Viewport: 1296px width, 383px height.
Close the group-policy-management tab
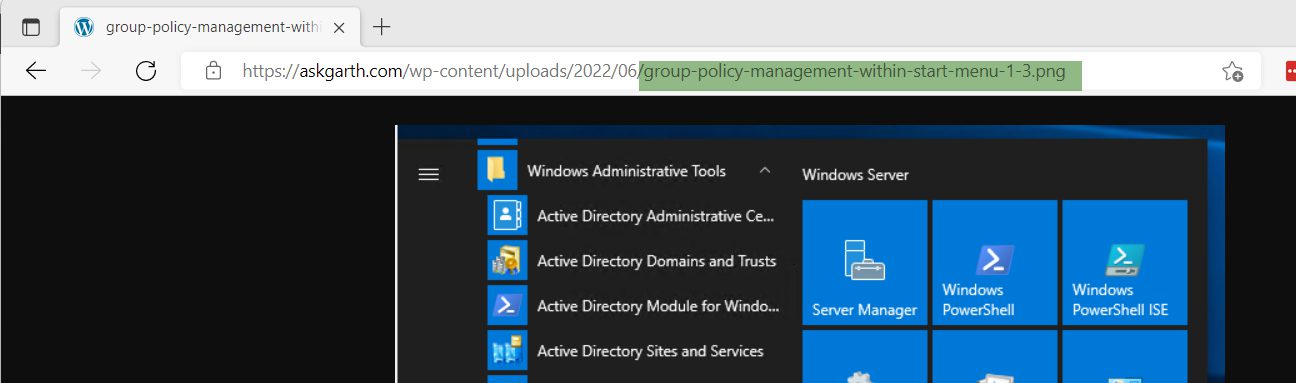[339, 28]
